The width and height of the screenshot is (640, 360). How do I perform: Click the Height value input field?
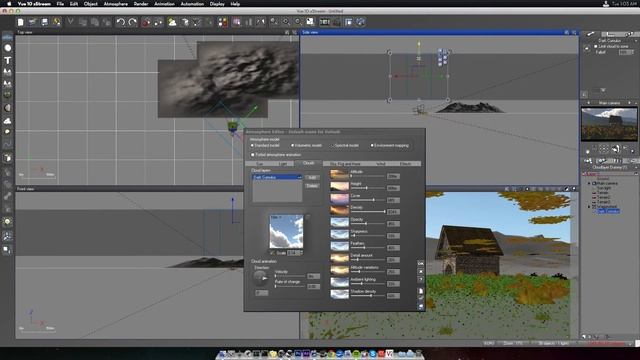coord(393,188)
